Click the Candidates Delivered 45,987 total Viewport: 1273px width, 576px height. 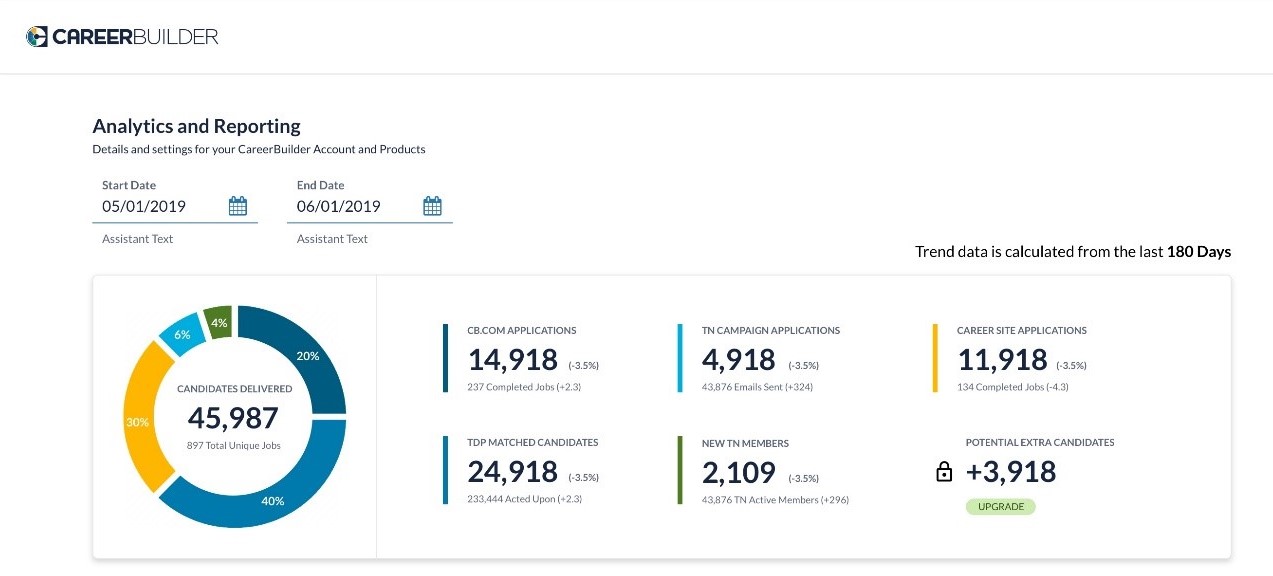point(234,417)
